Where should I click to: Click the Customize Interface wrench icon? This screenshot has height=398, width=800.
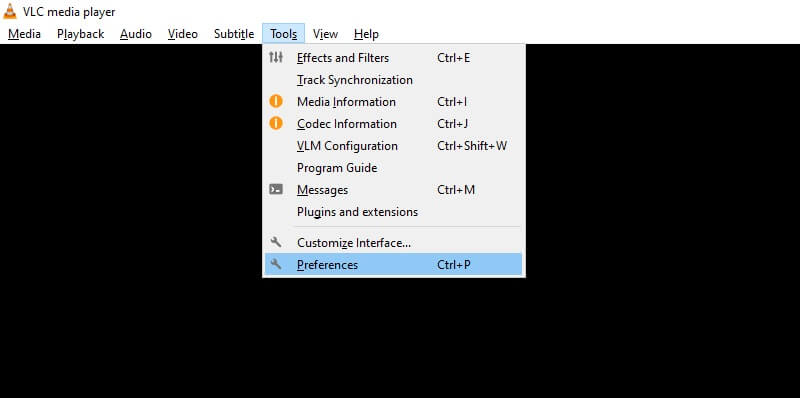276,242
